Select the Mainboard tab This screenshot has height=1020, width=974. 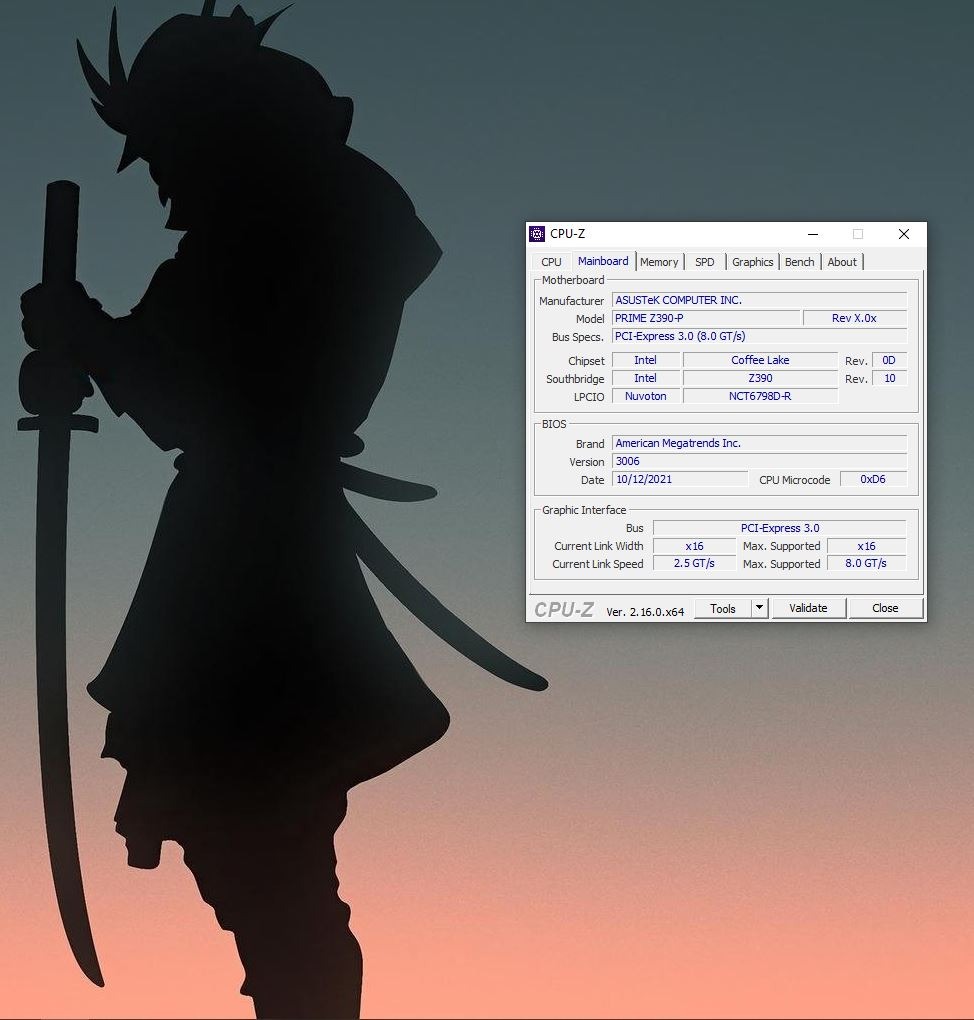click(603, 261)
